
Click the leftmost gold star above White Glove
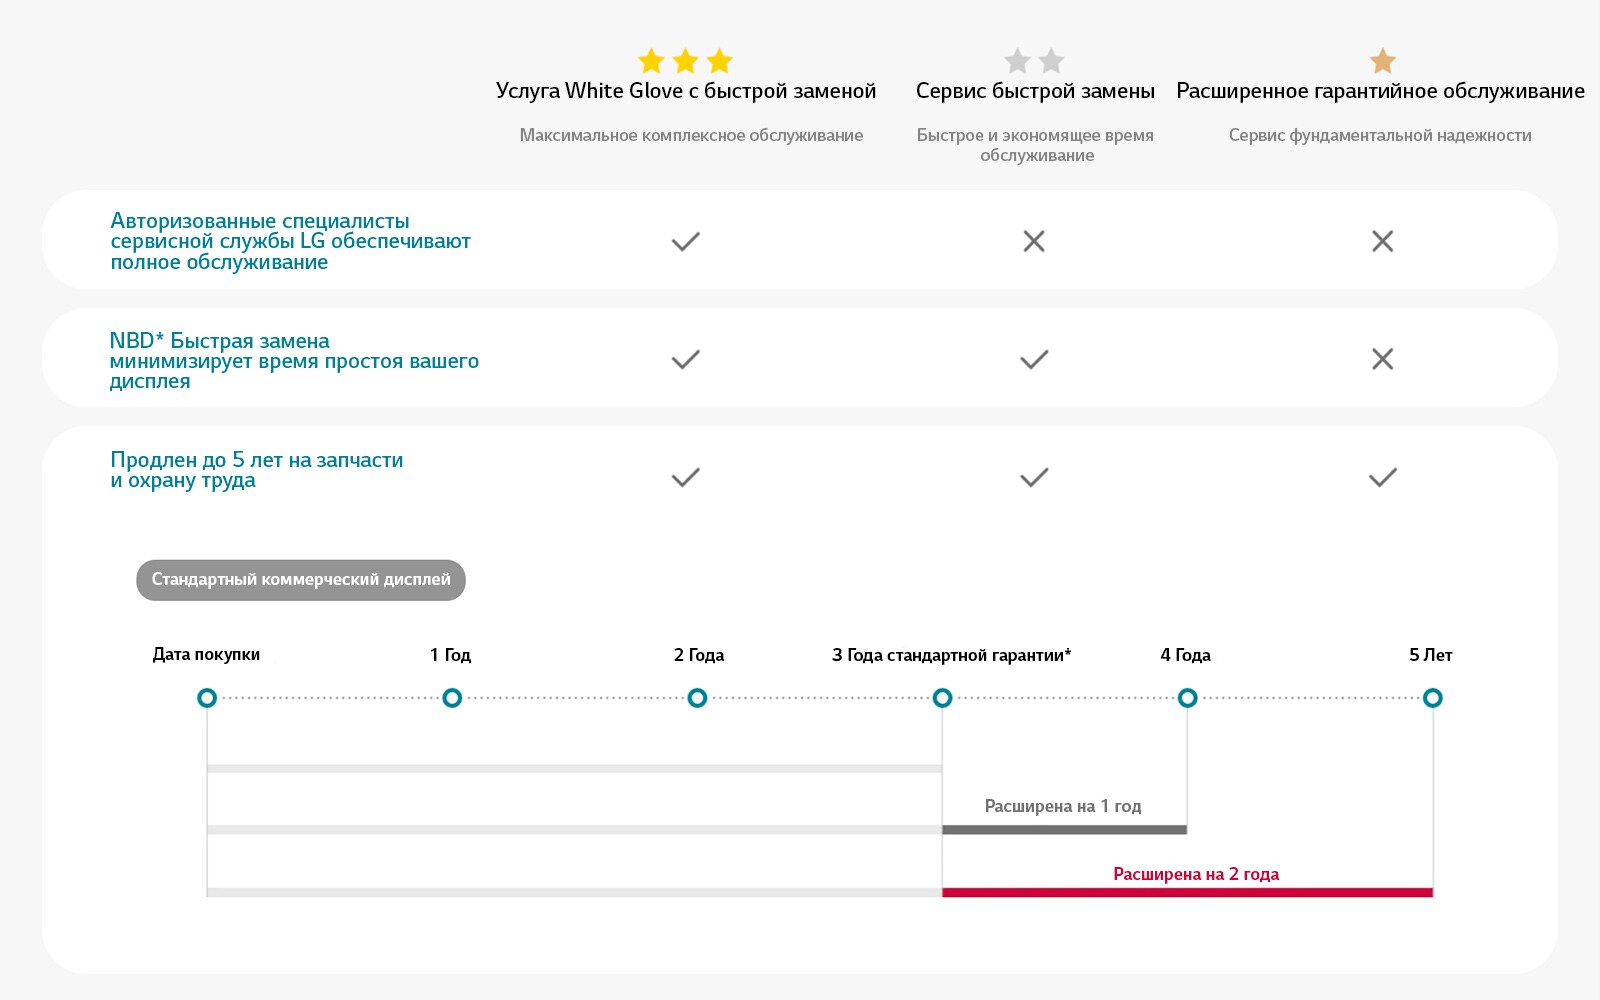[651, 61]
